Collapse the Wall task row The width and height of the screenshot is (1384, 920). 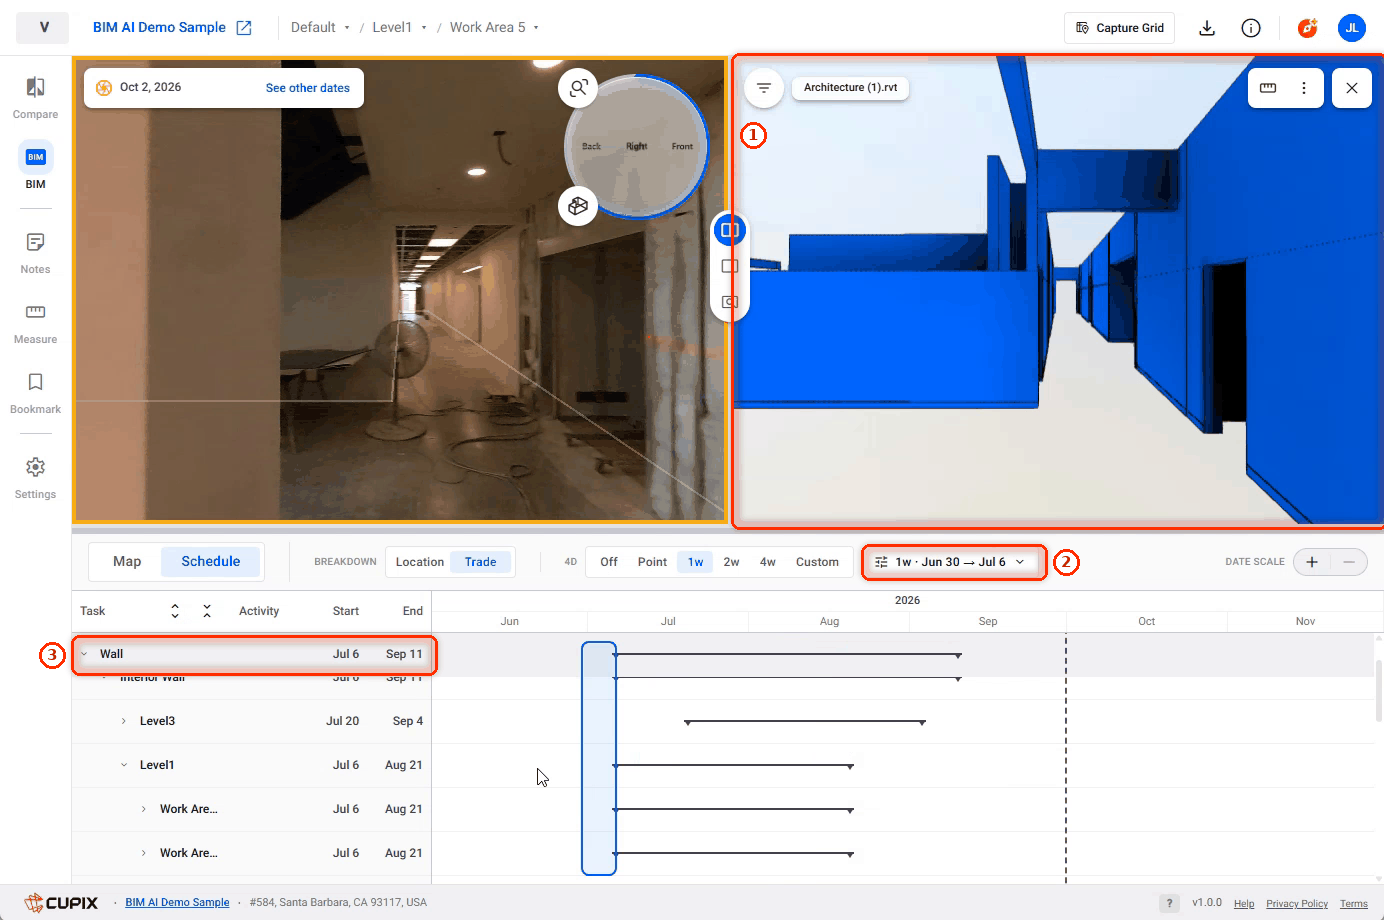tap(84, 654)
